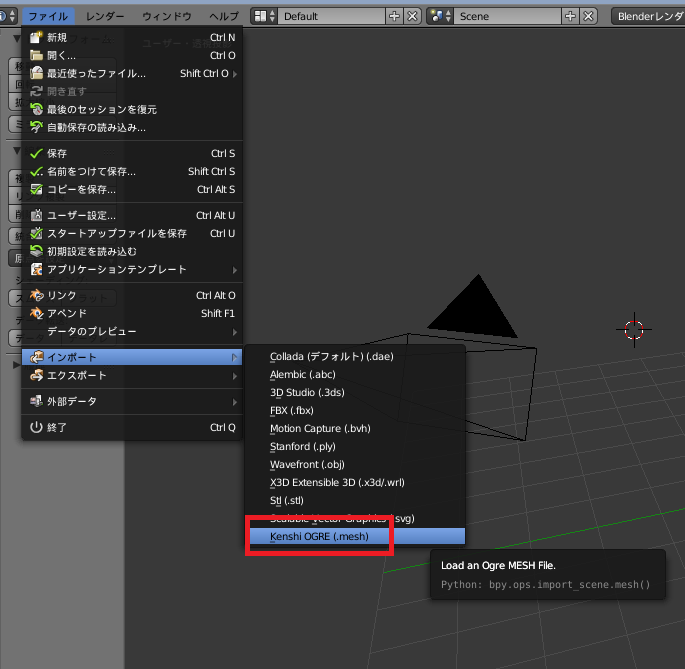Click the 保存 checkmark icon
Image resolution: width=685 pixels, height=669 pixels.
36,153
